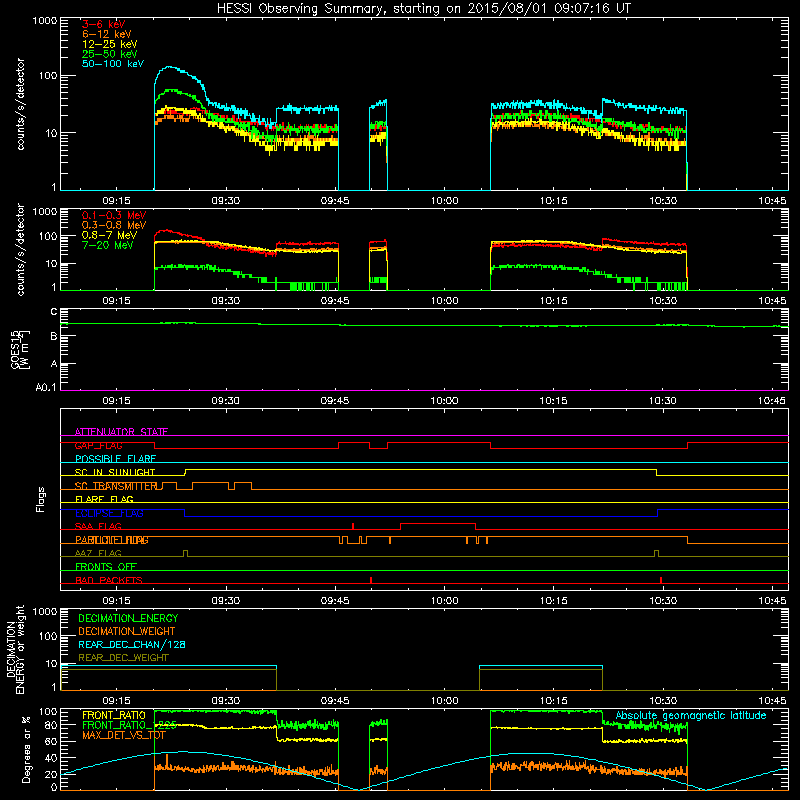Click the 10:00 tick label under GOES plot
The width and height of the screenshot is (800, 800).
click(x=444, y=401)
